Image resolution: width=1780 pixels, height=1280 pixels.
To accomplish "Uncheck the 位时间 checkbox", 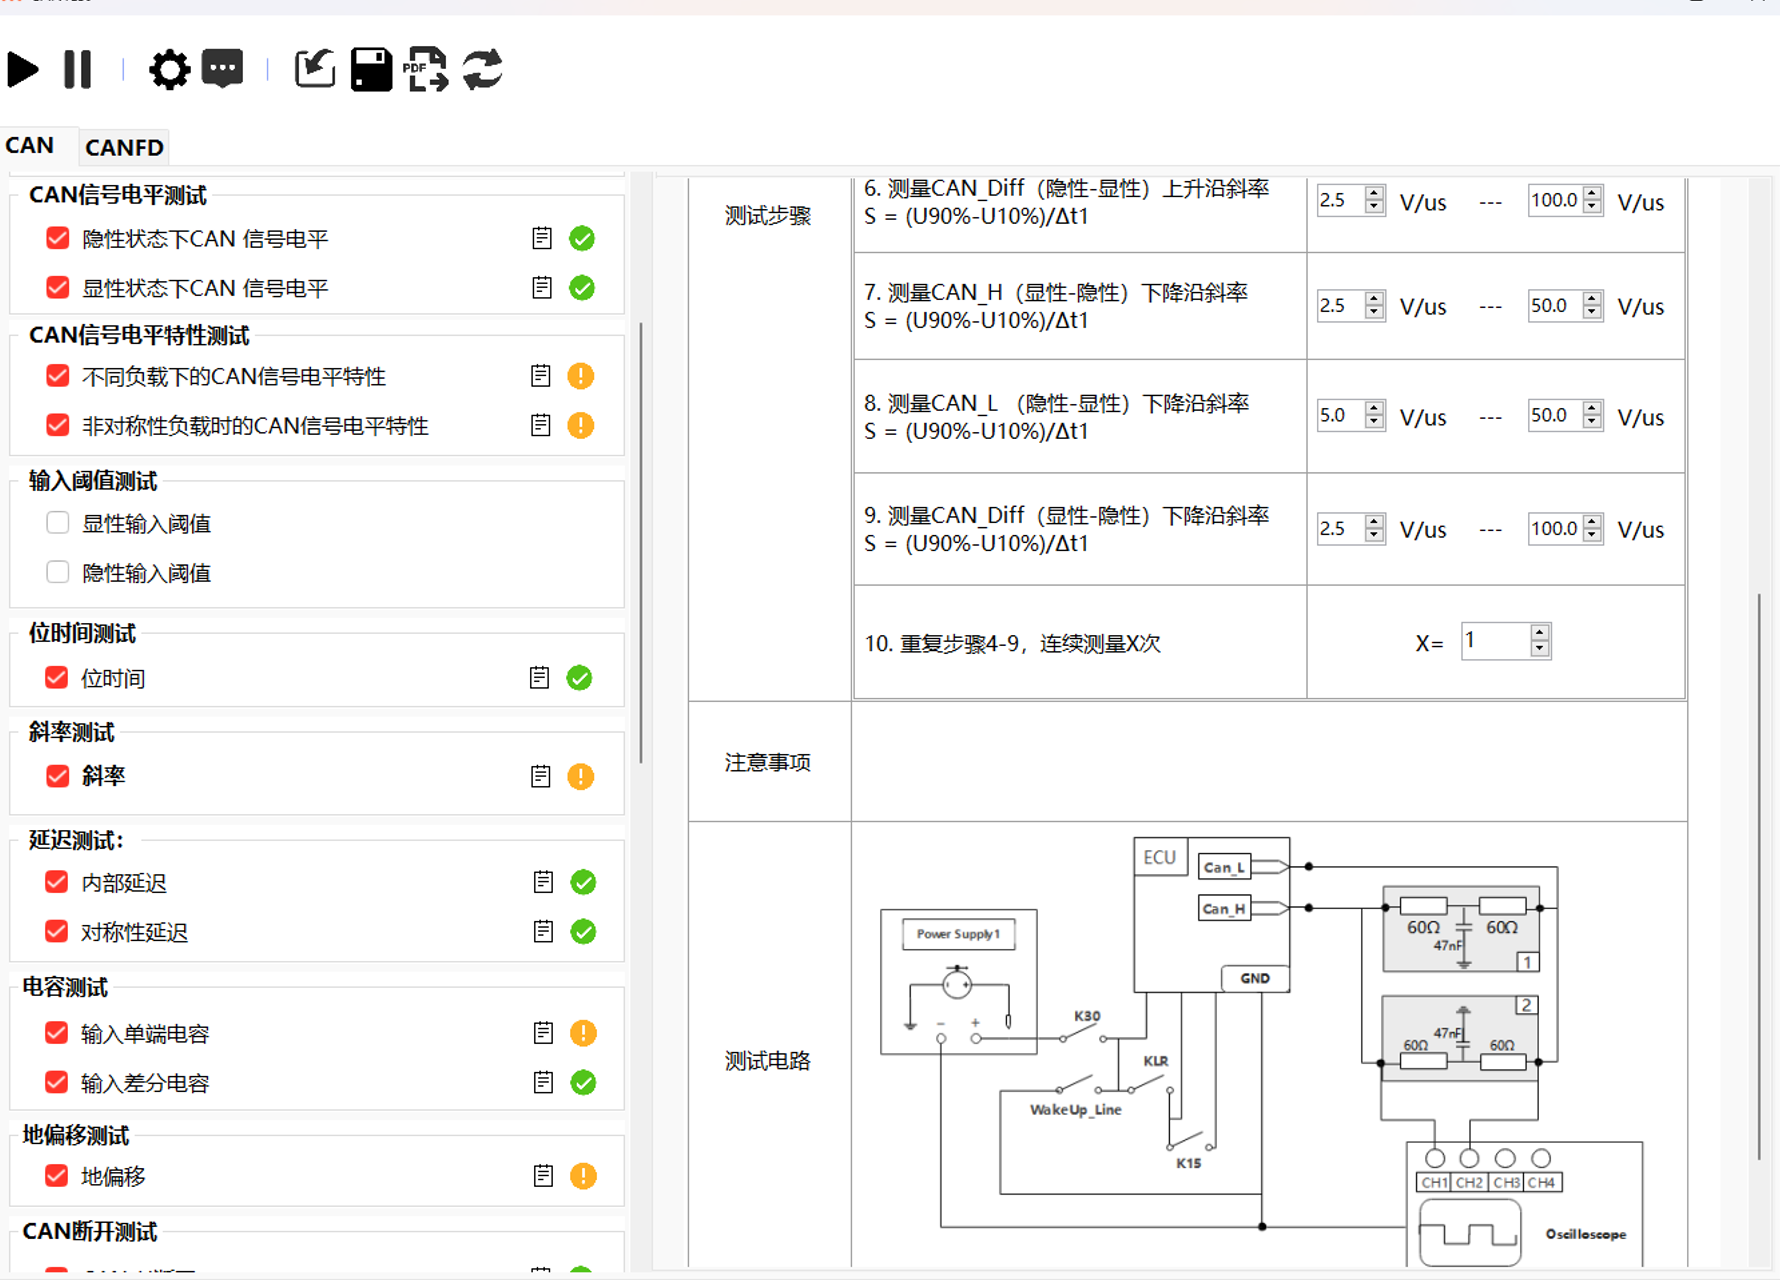I will point(57,678).
